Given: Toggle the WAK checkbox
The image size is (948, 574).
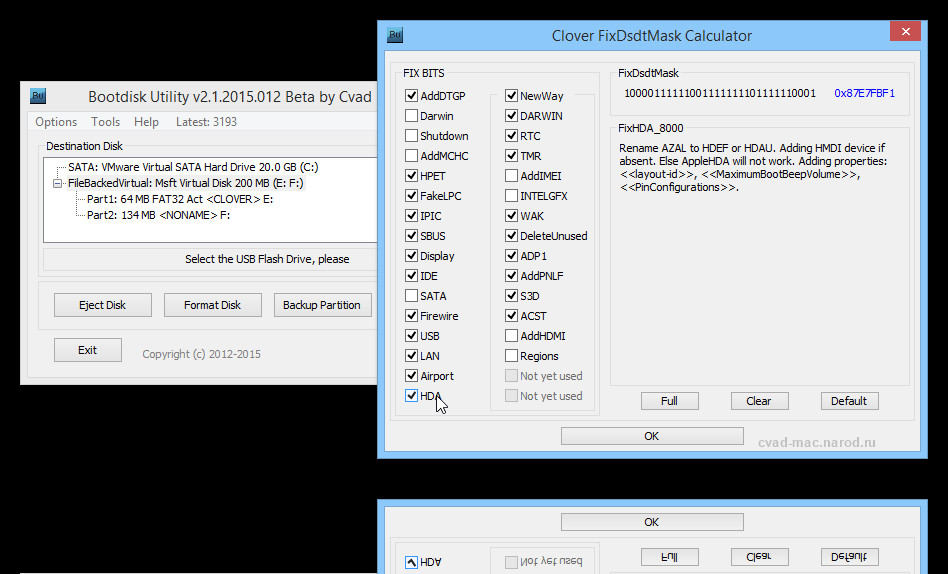Looking at the screenshot, I should [511, 216].
